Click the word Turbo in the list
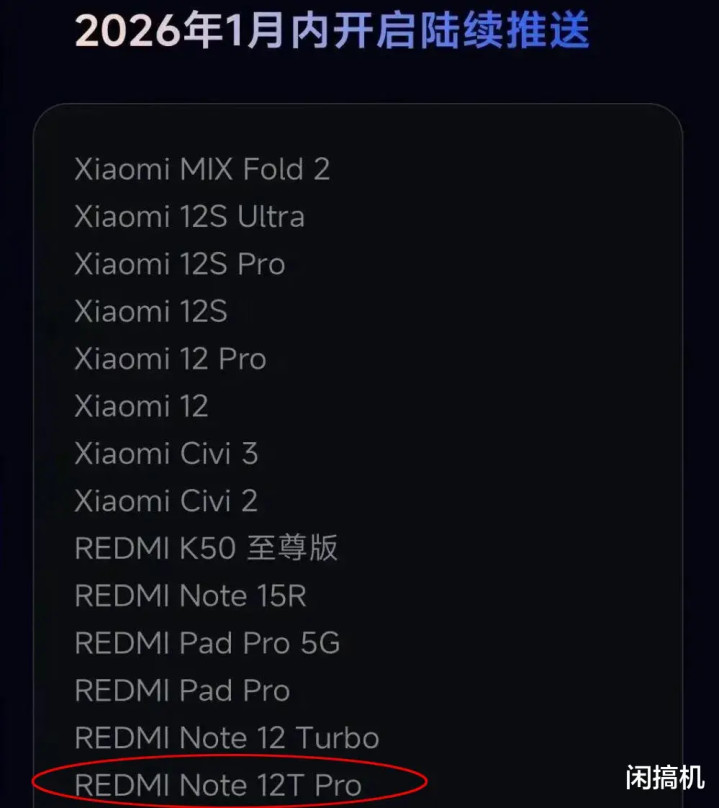719x808 pixels. pos(337,738)
